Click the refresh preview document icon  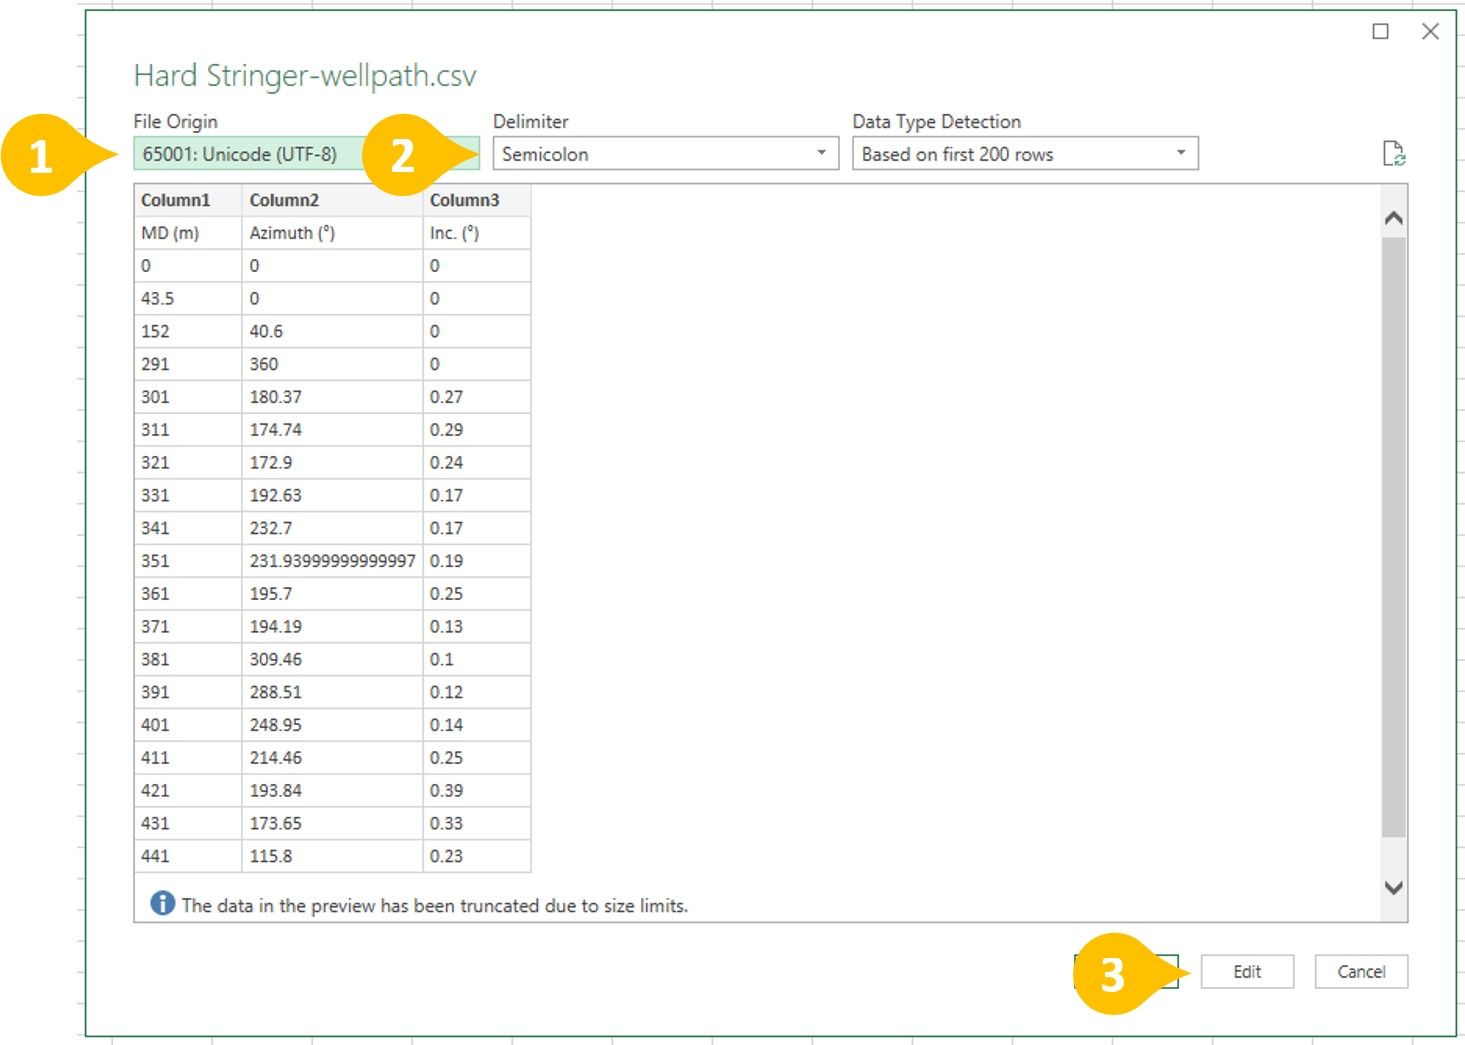coord(1393,154)
